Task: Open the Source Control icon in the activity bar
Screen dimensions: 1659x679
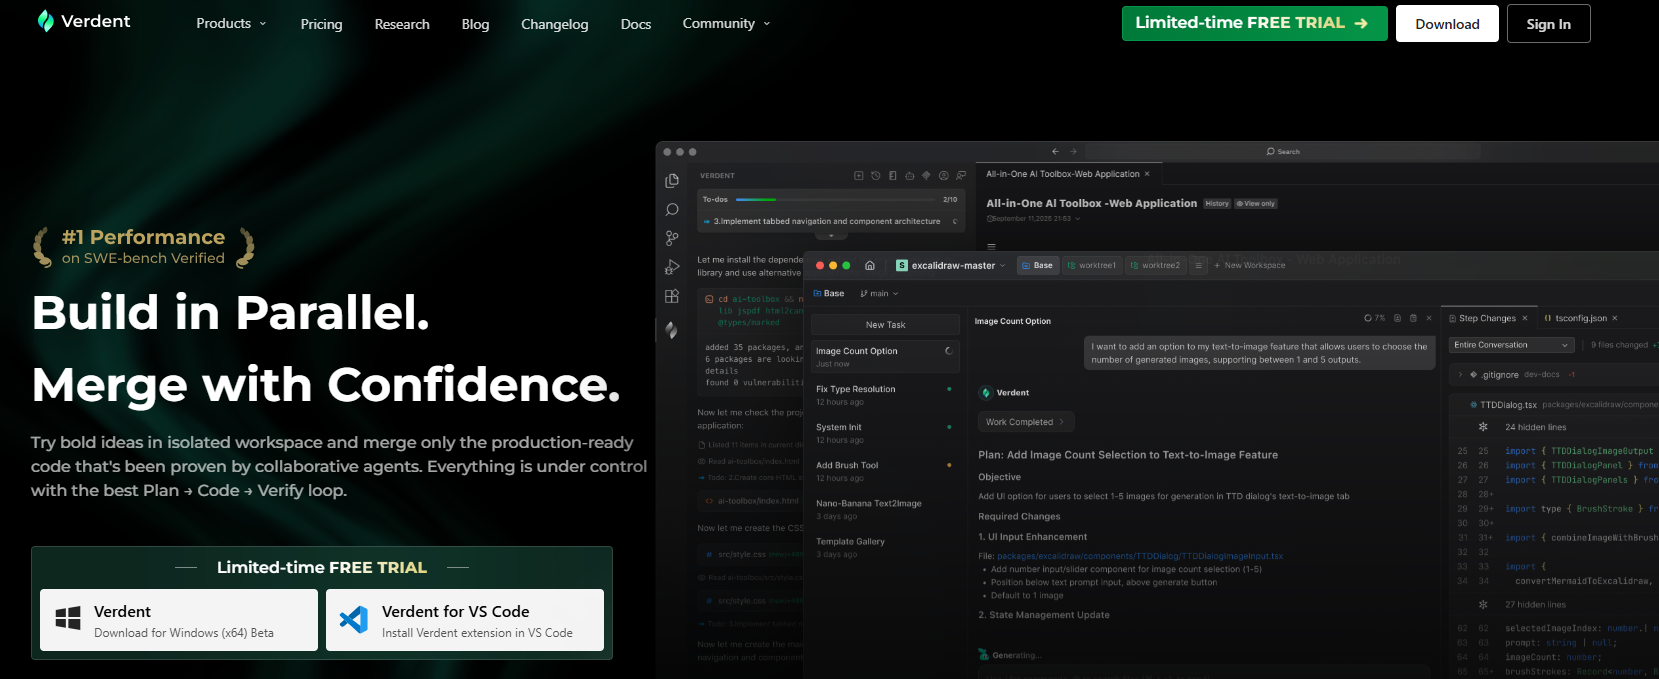Action: (x=672, y=238)
